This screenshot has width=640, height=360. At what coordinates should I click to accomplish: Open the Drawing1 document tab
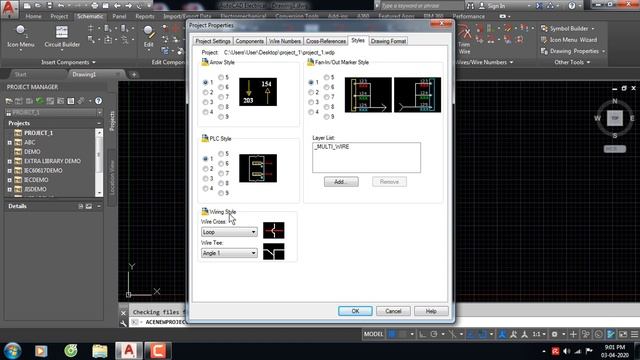coord(84,74)
